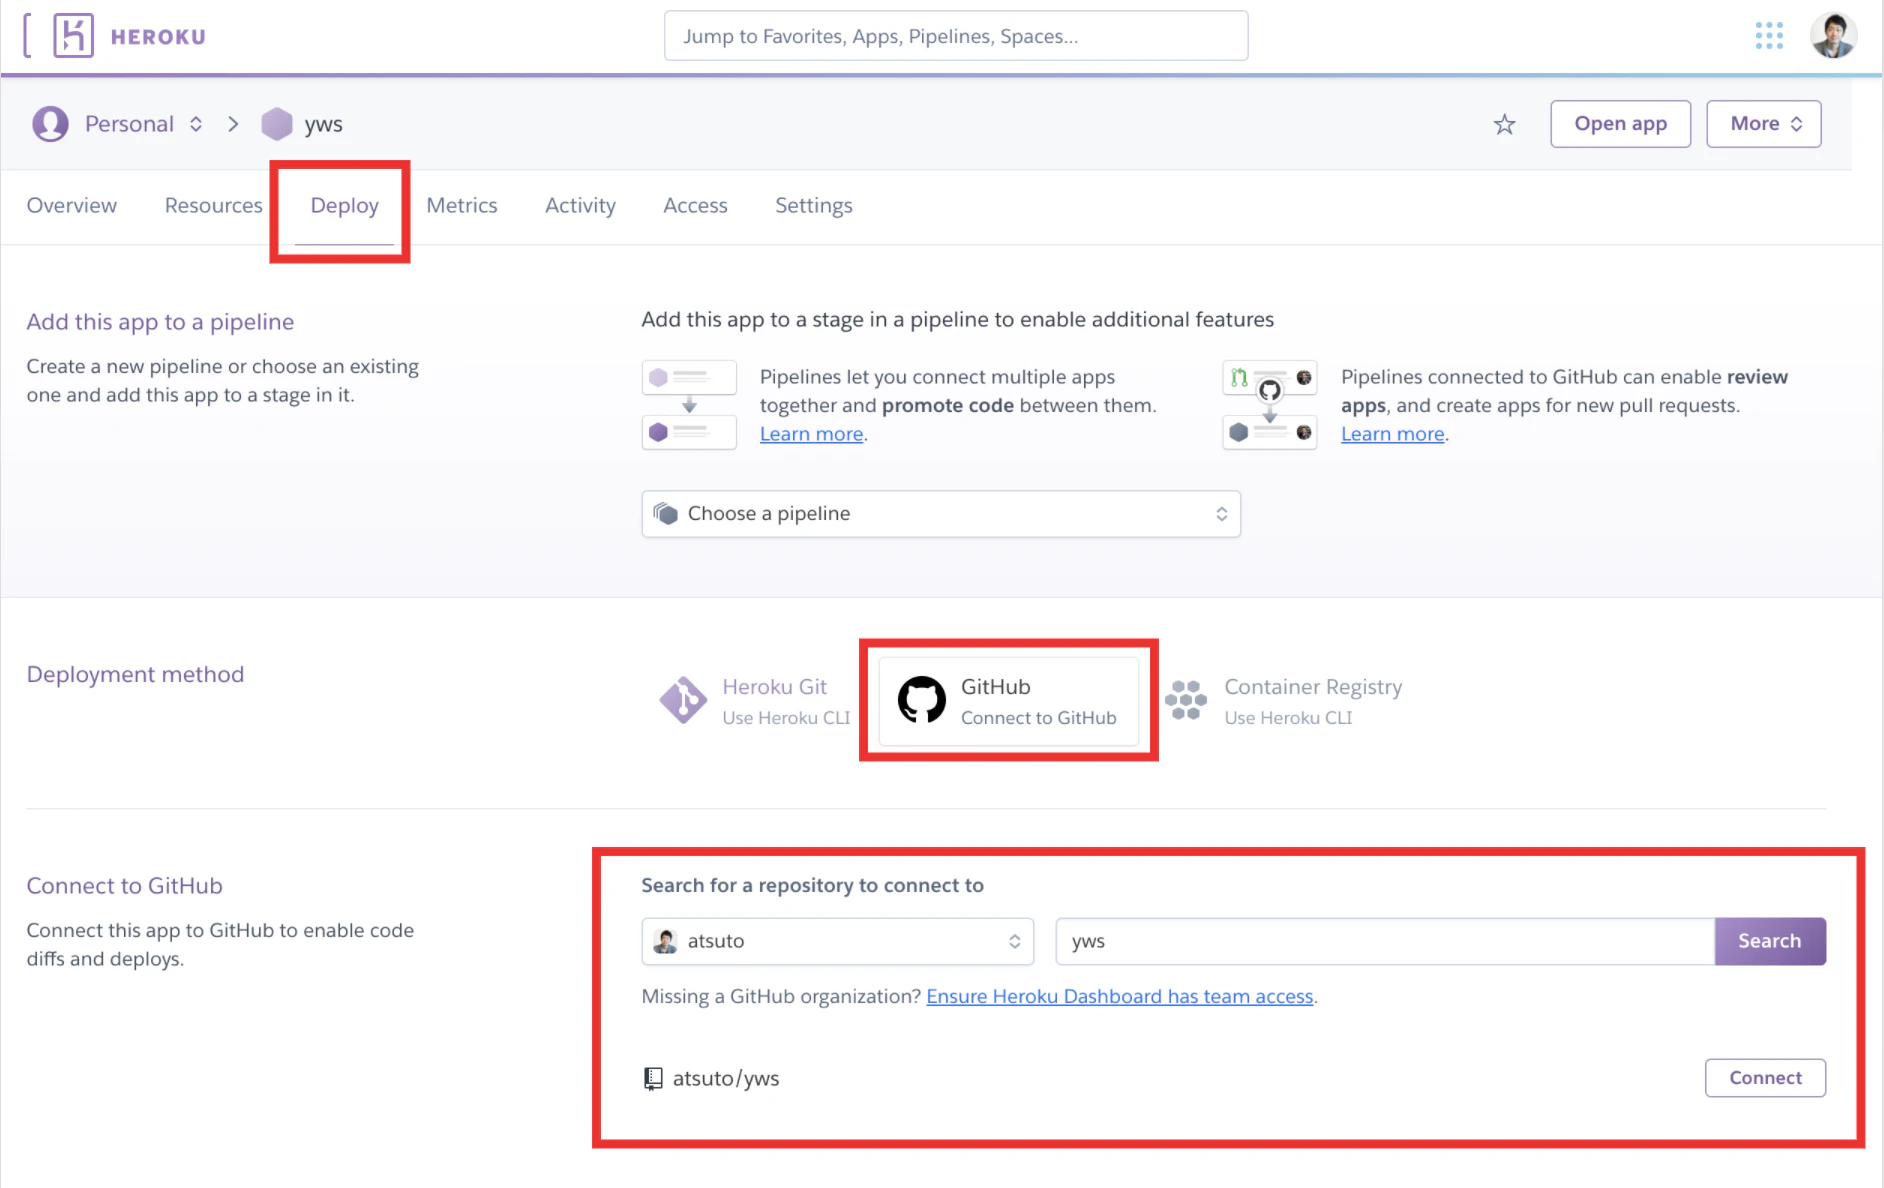
Task: Open the atsuto organization dropdown
Action: 838,941
